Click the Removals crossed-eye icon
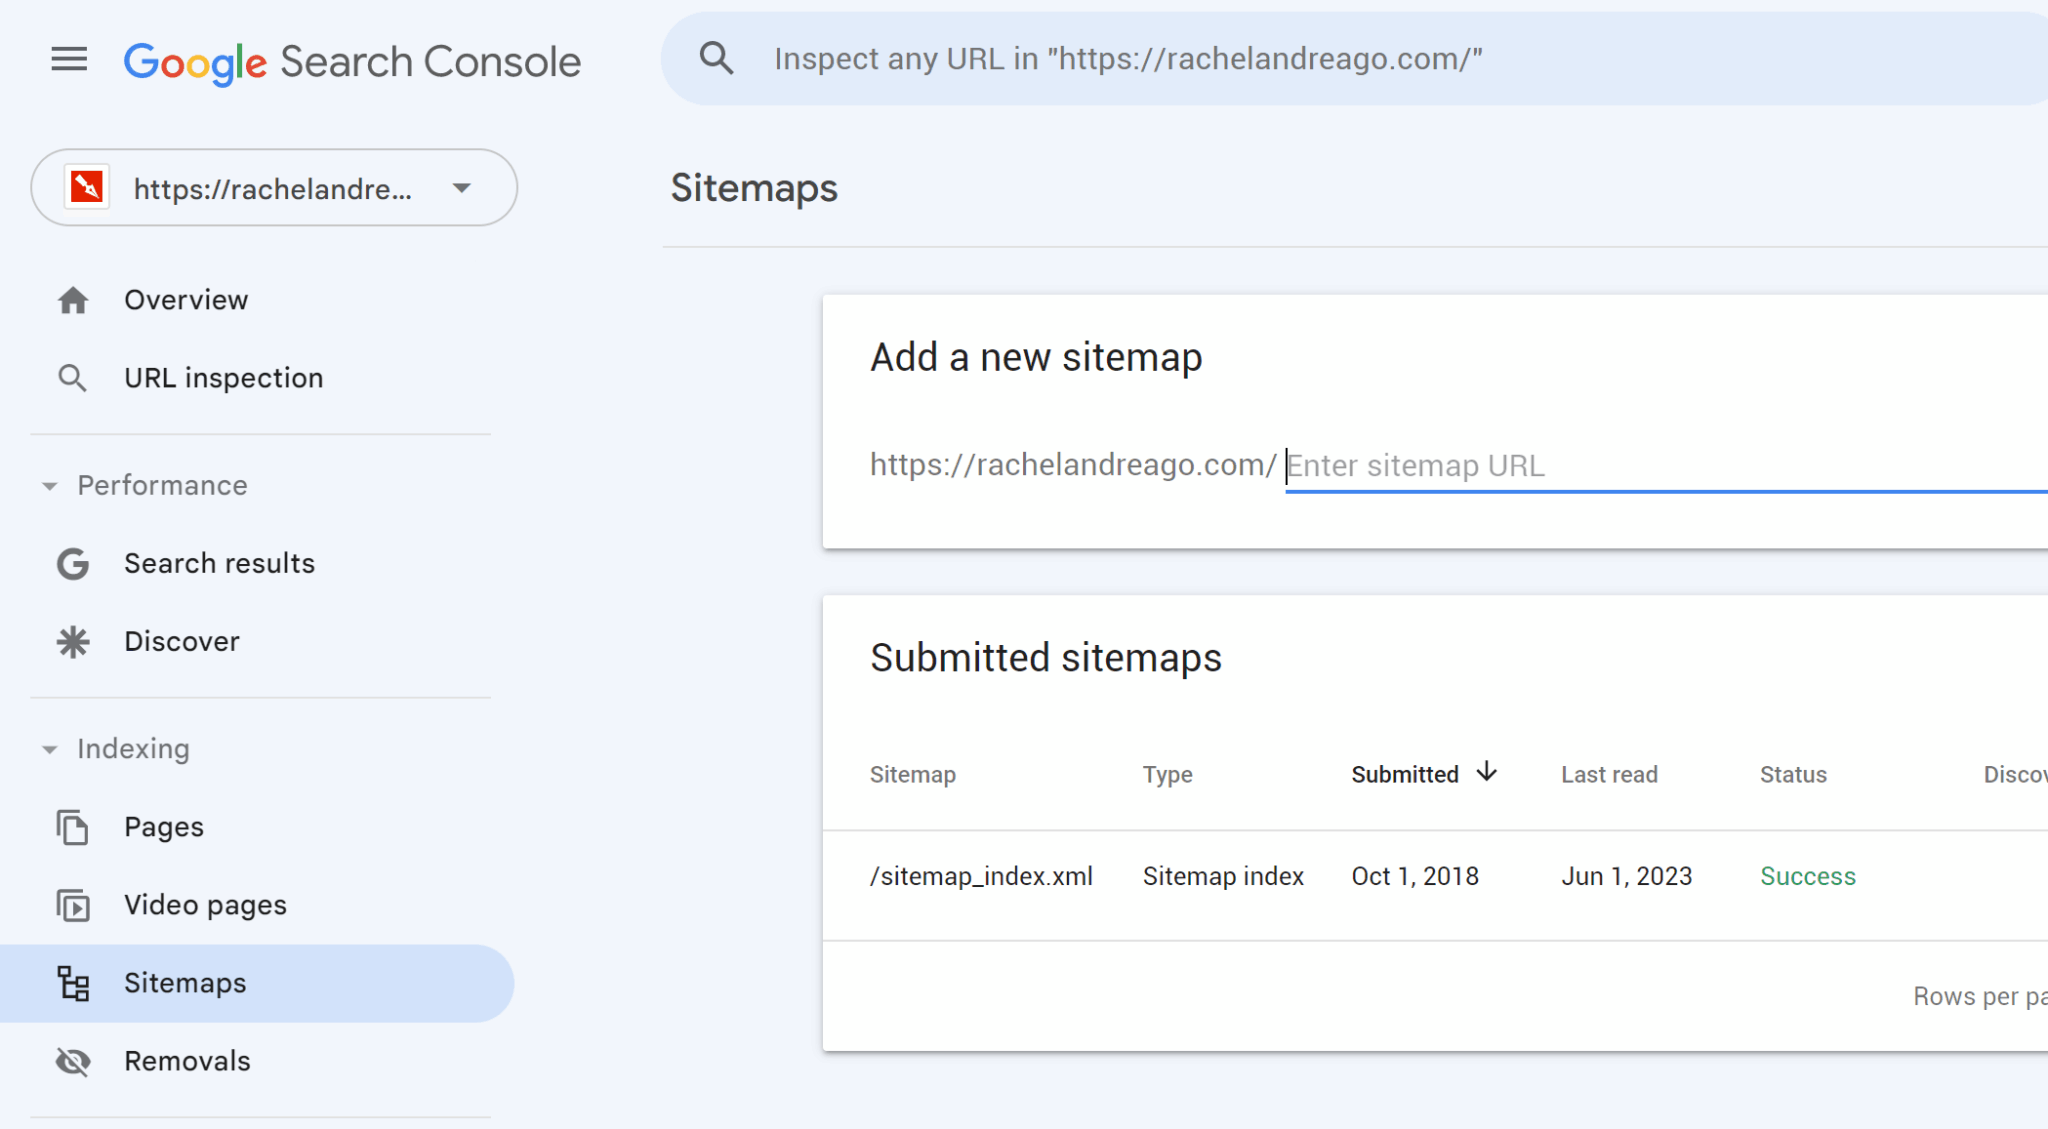Screen dimensions: 2048x1129 pos(73,1061)
